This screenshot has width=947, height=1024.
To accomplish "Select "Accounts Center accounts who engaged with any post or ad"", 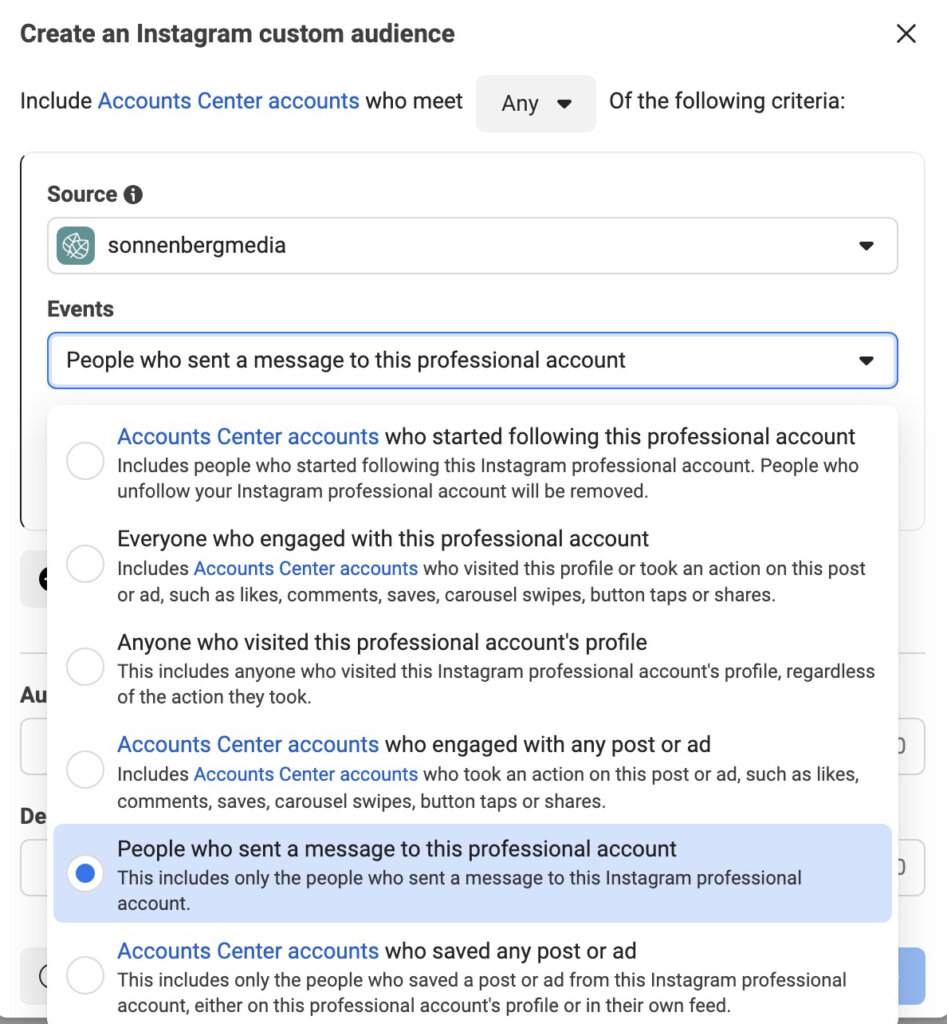I will point(85,769).
